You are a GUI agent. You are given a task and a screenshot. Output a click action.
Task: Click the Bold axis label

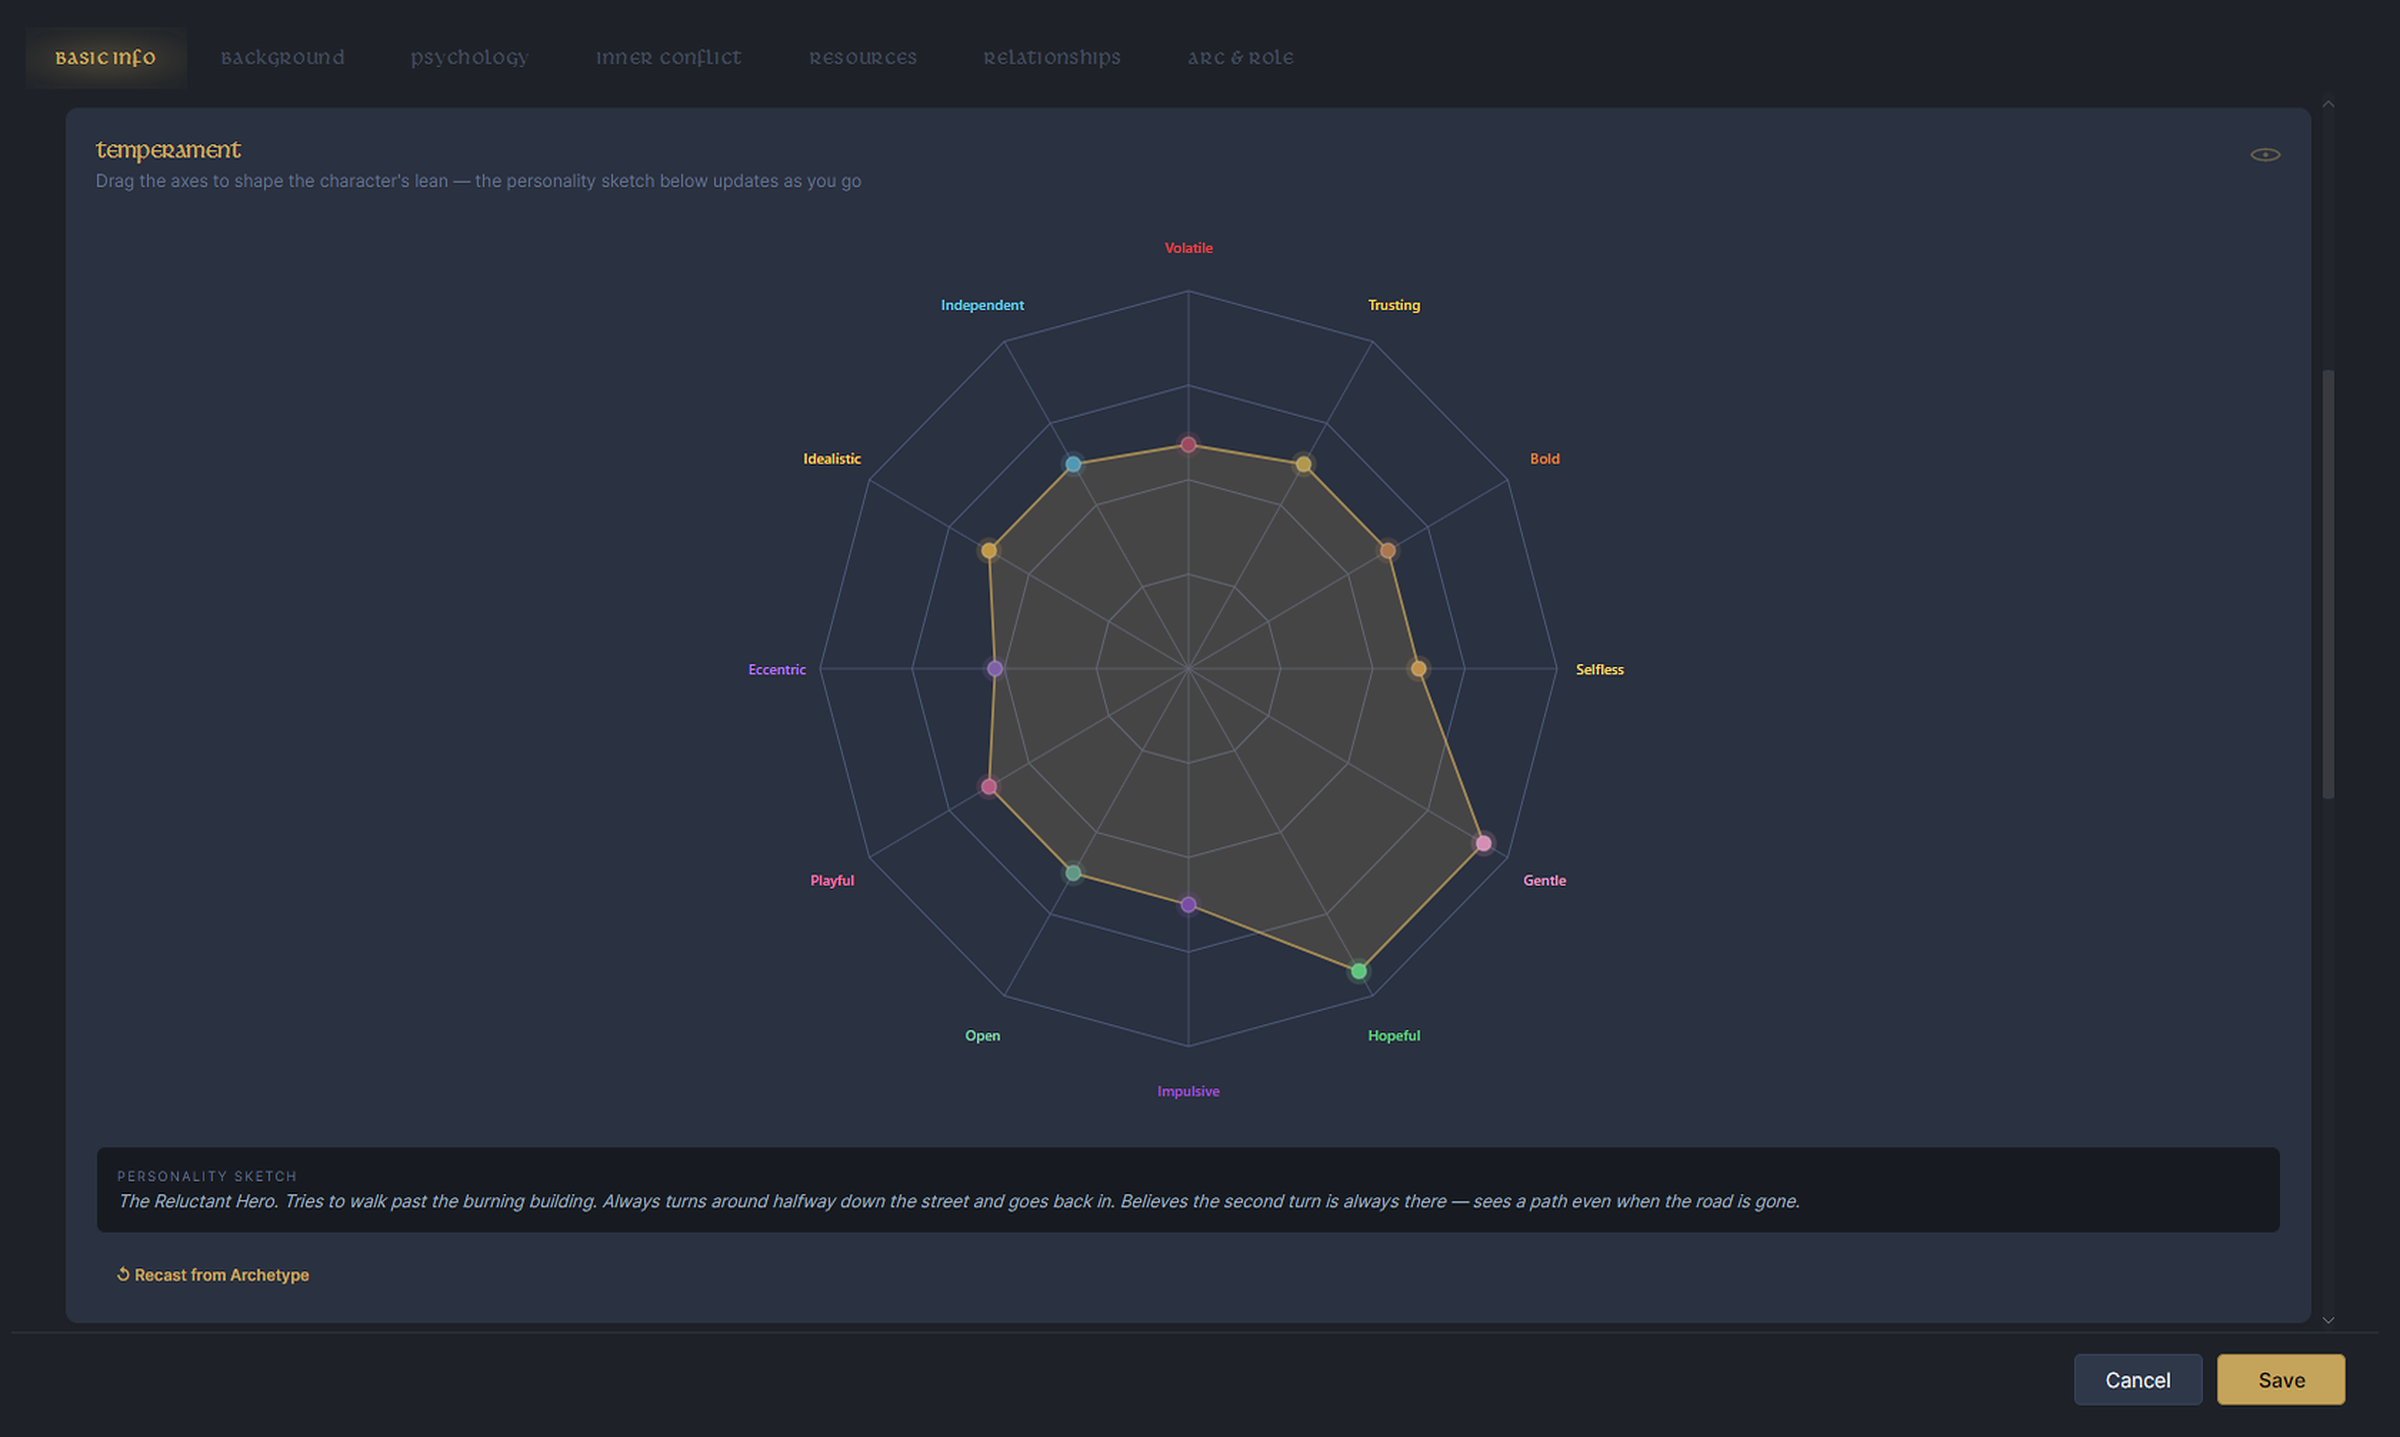(x=1544, y=459)
